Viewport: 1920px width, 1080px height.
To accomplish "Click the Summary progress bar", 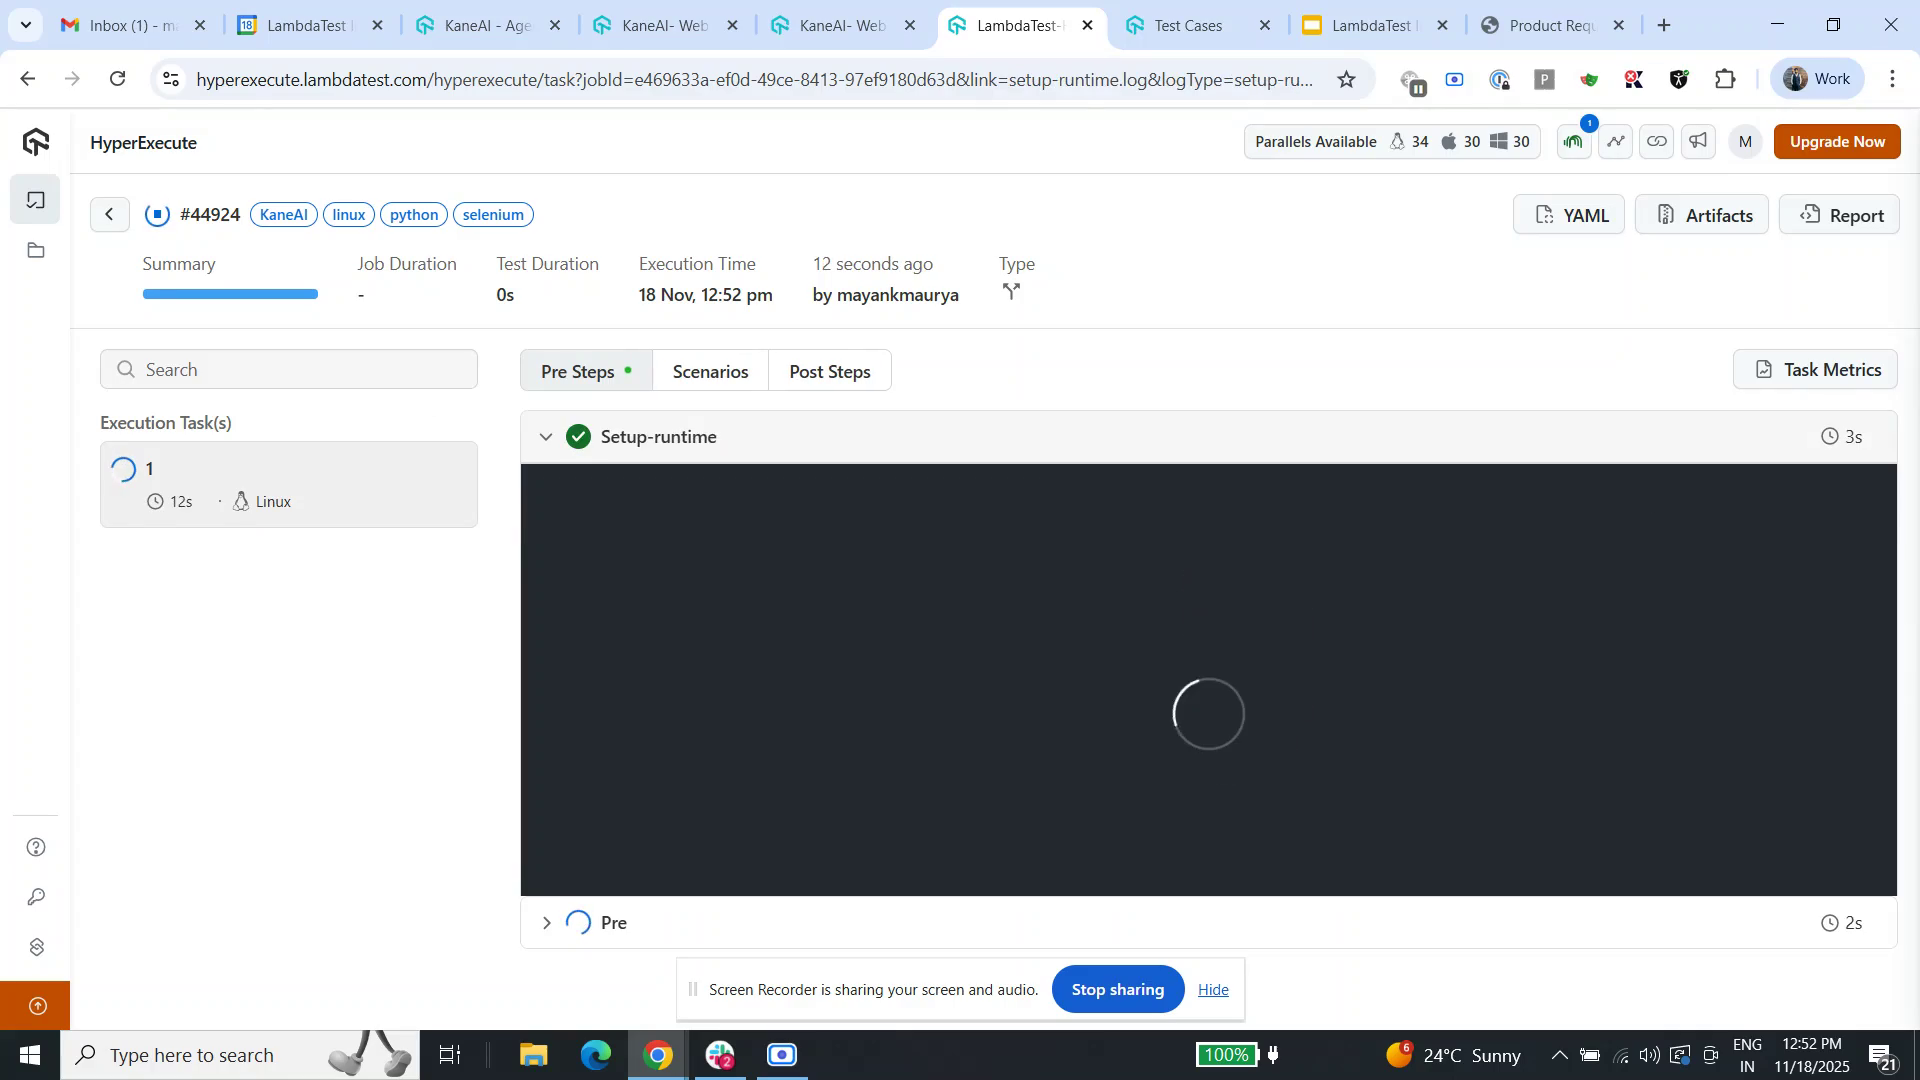I will pyautogui.click(x=230, y=293).
